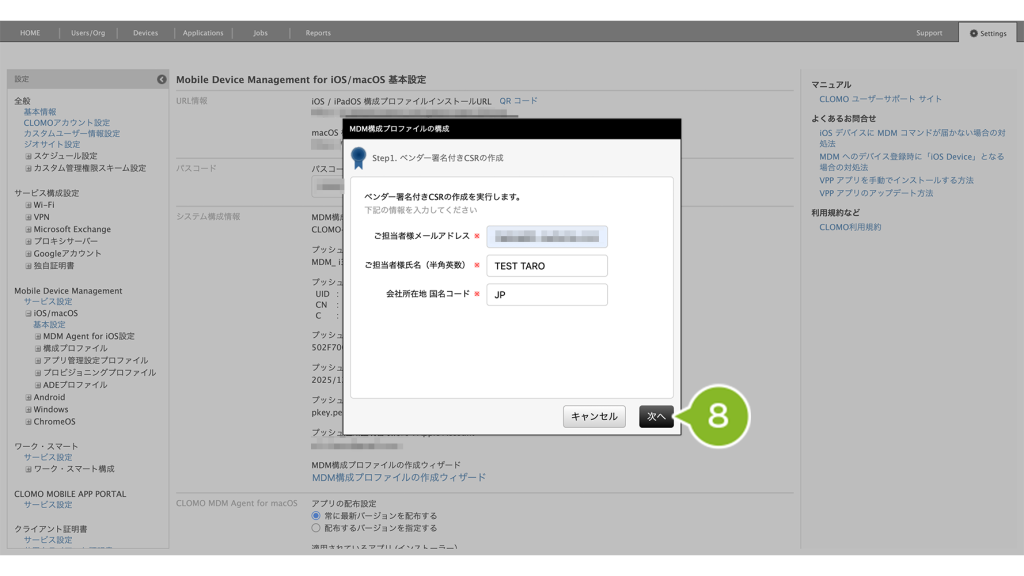Click the 次へ button in the dialog
1024x576 pixels.
[x=656, y=417]
